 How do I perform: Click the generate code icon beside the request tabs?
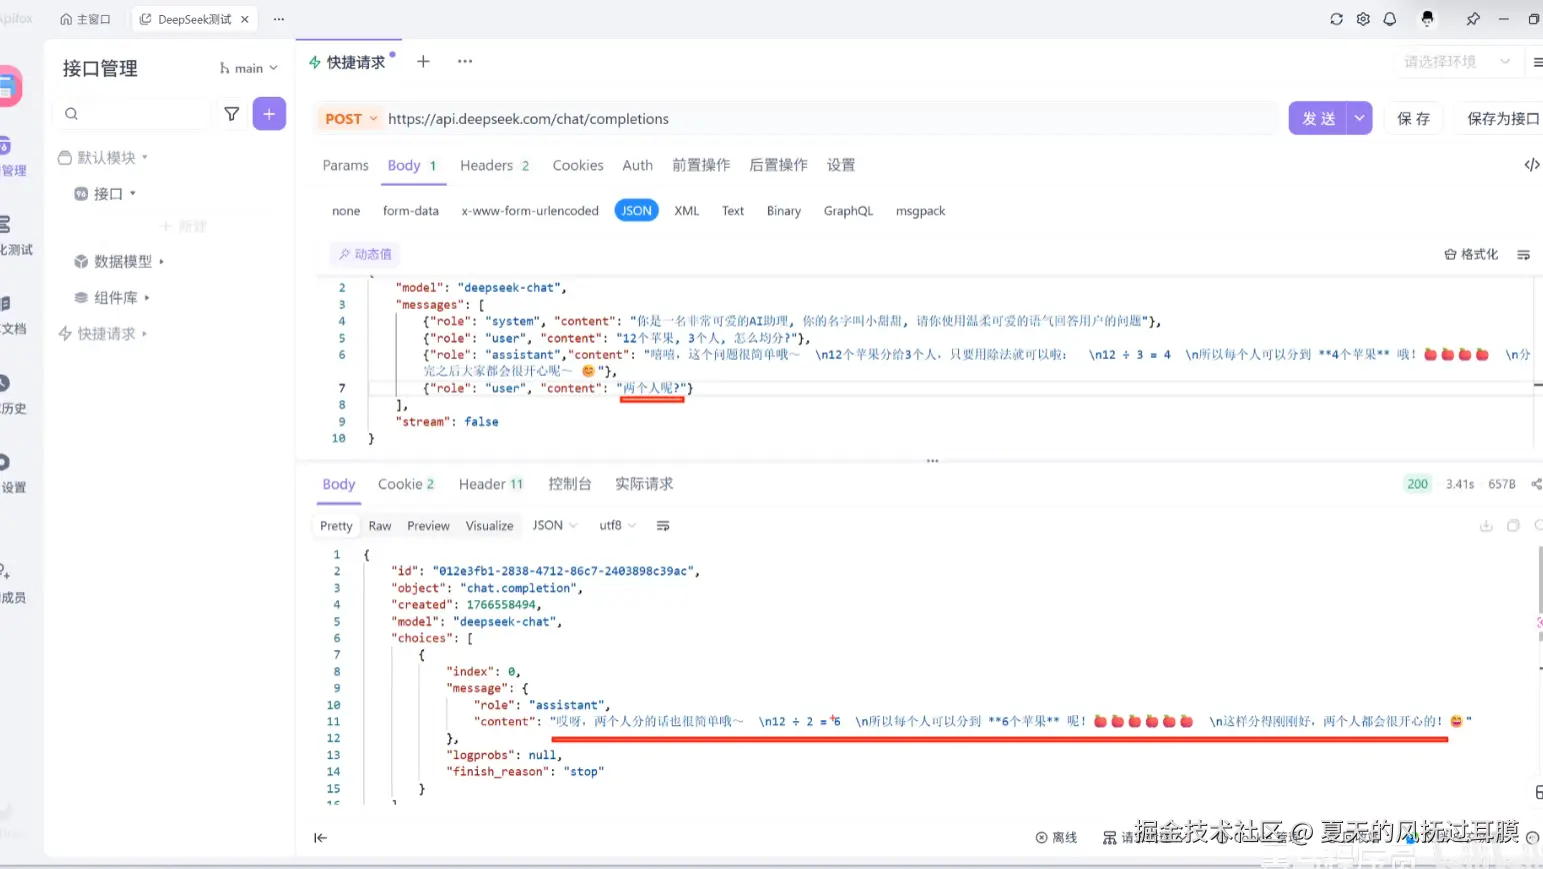[1531, 165]
